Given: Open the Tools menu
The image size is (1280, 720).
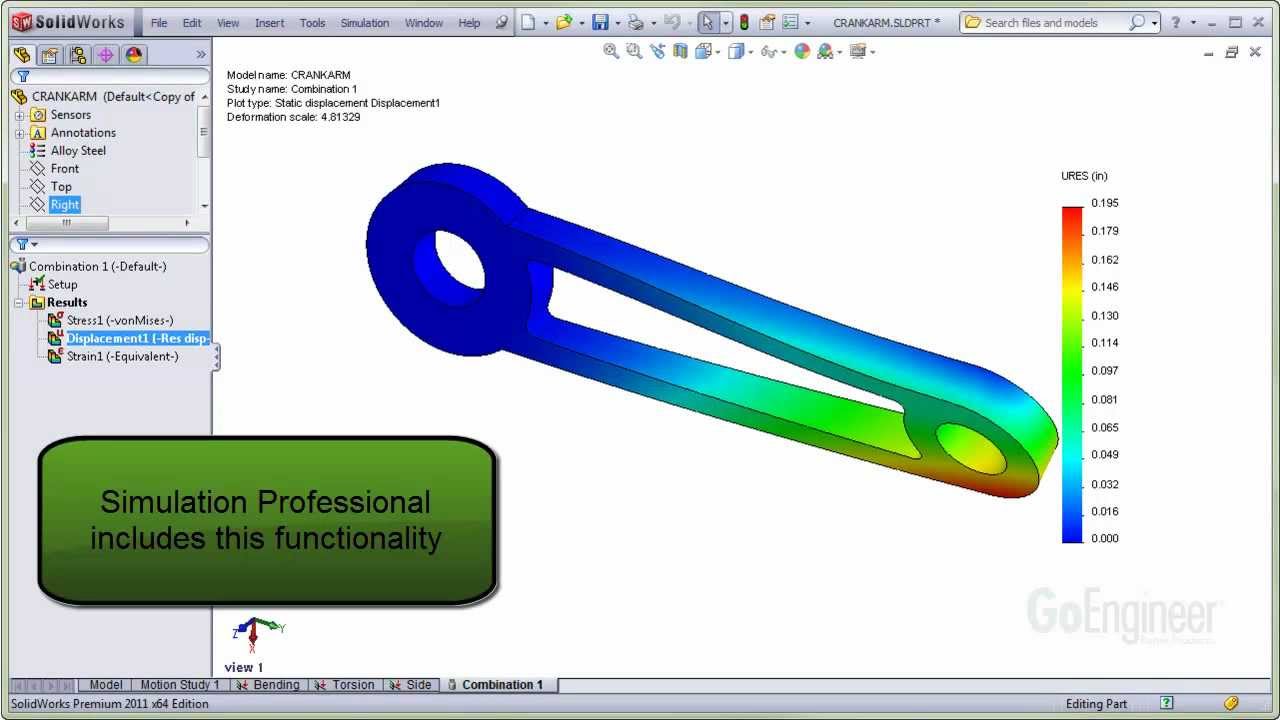Looking at the screenshot, I should click(x=312, y=23).
